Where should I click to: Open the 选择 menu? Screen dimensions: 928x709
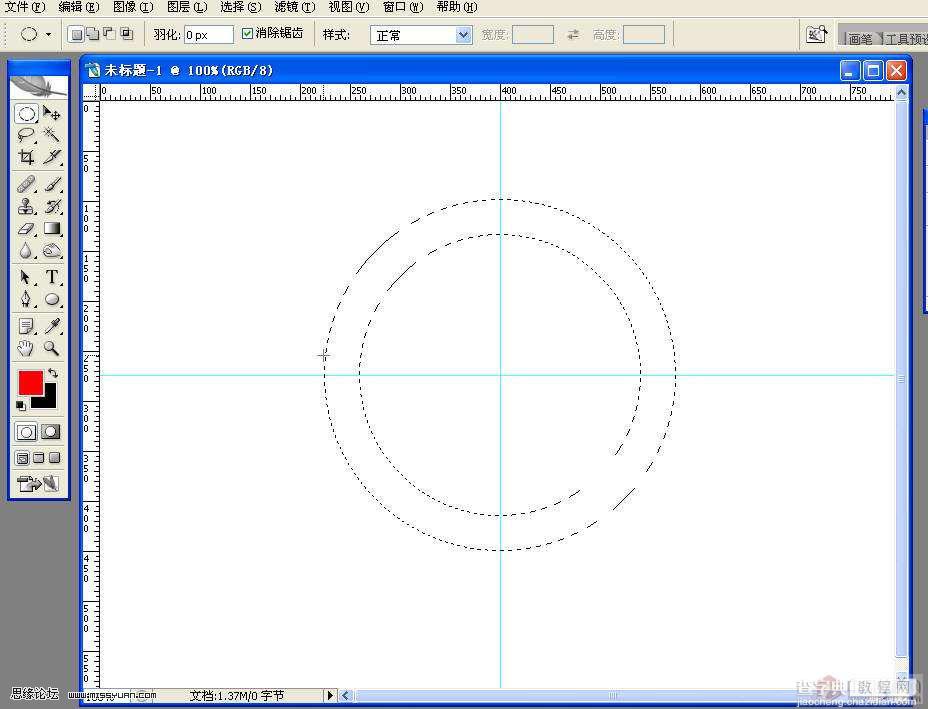pyautogui.click(x=241, y=7)
